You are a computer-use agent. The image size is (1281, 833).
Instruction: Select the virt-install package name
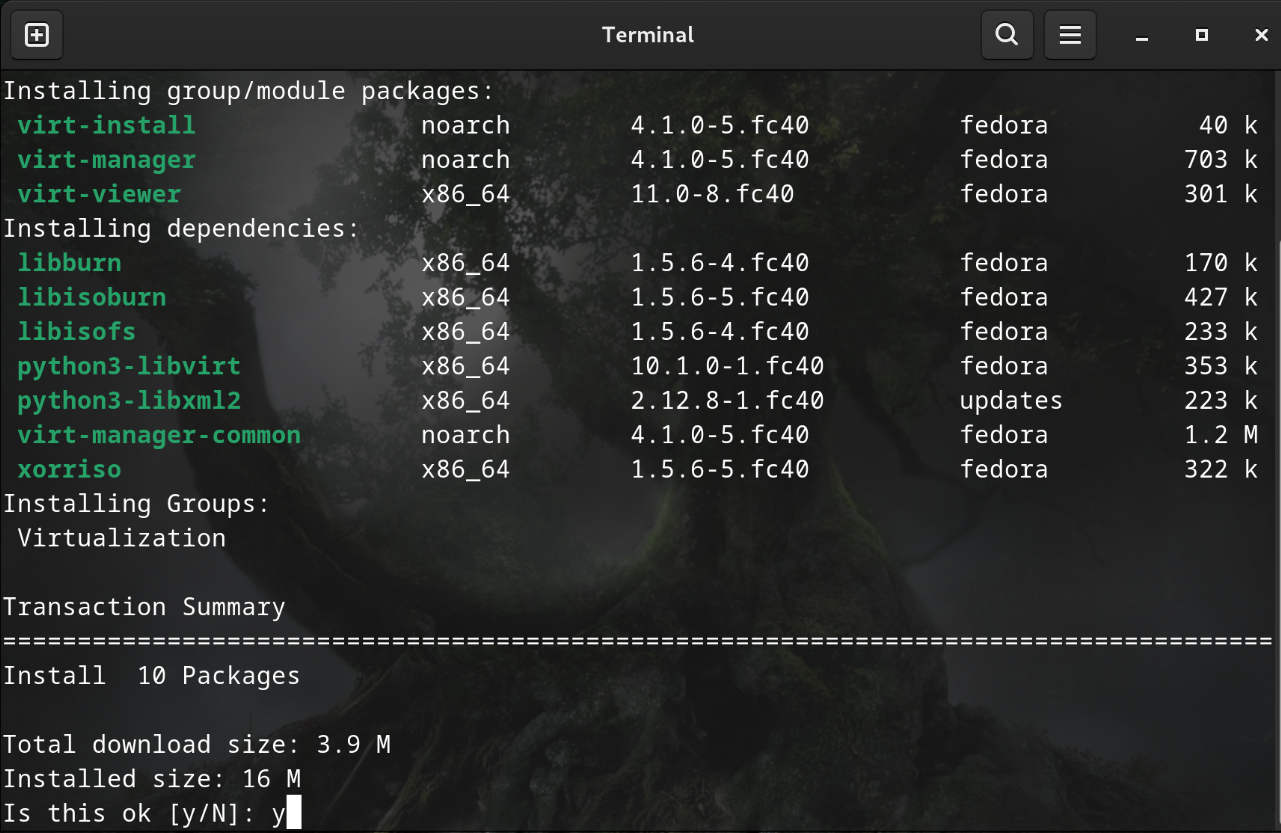coord(106,125)
